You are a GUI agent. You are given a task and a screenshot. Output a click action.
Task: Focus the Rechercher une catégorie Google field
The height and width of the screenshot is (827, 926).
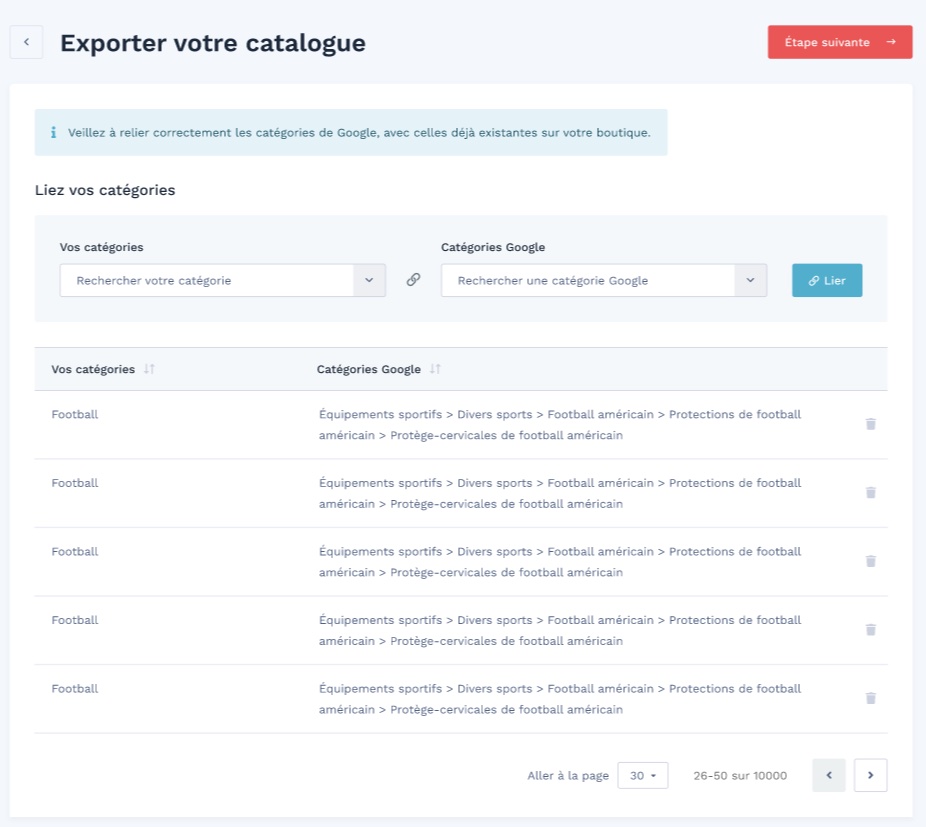(x=588, y=280)
